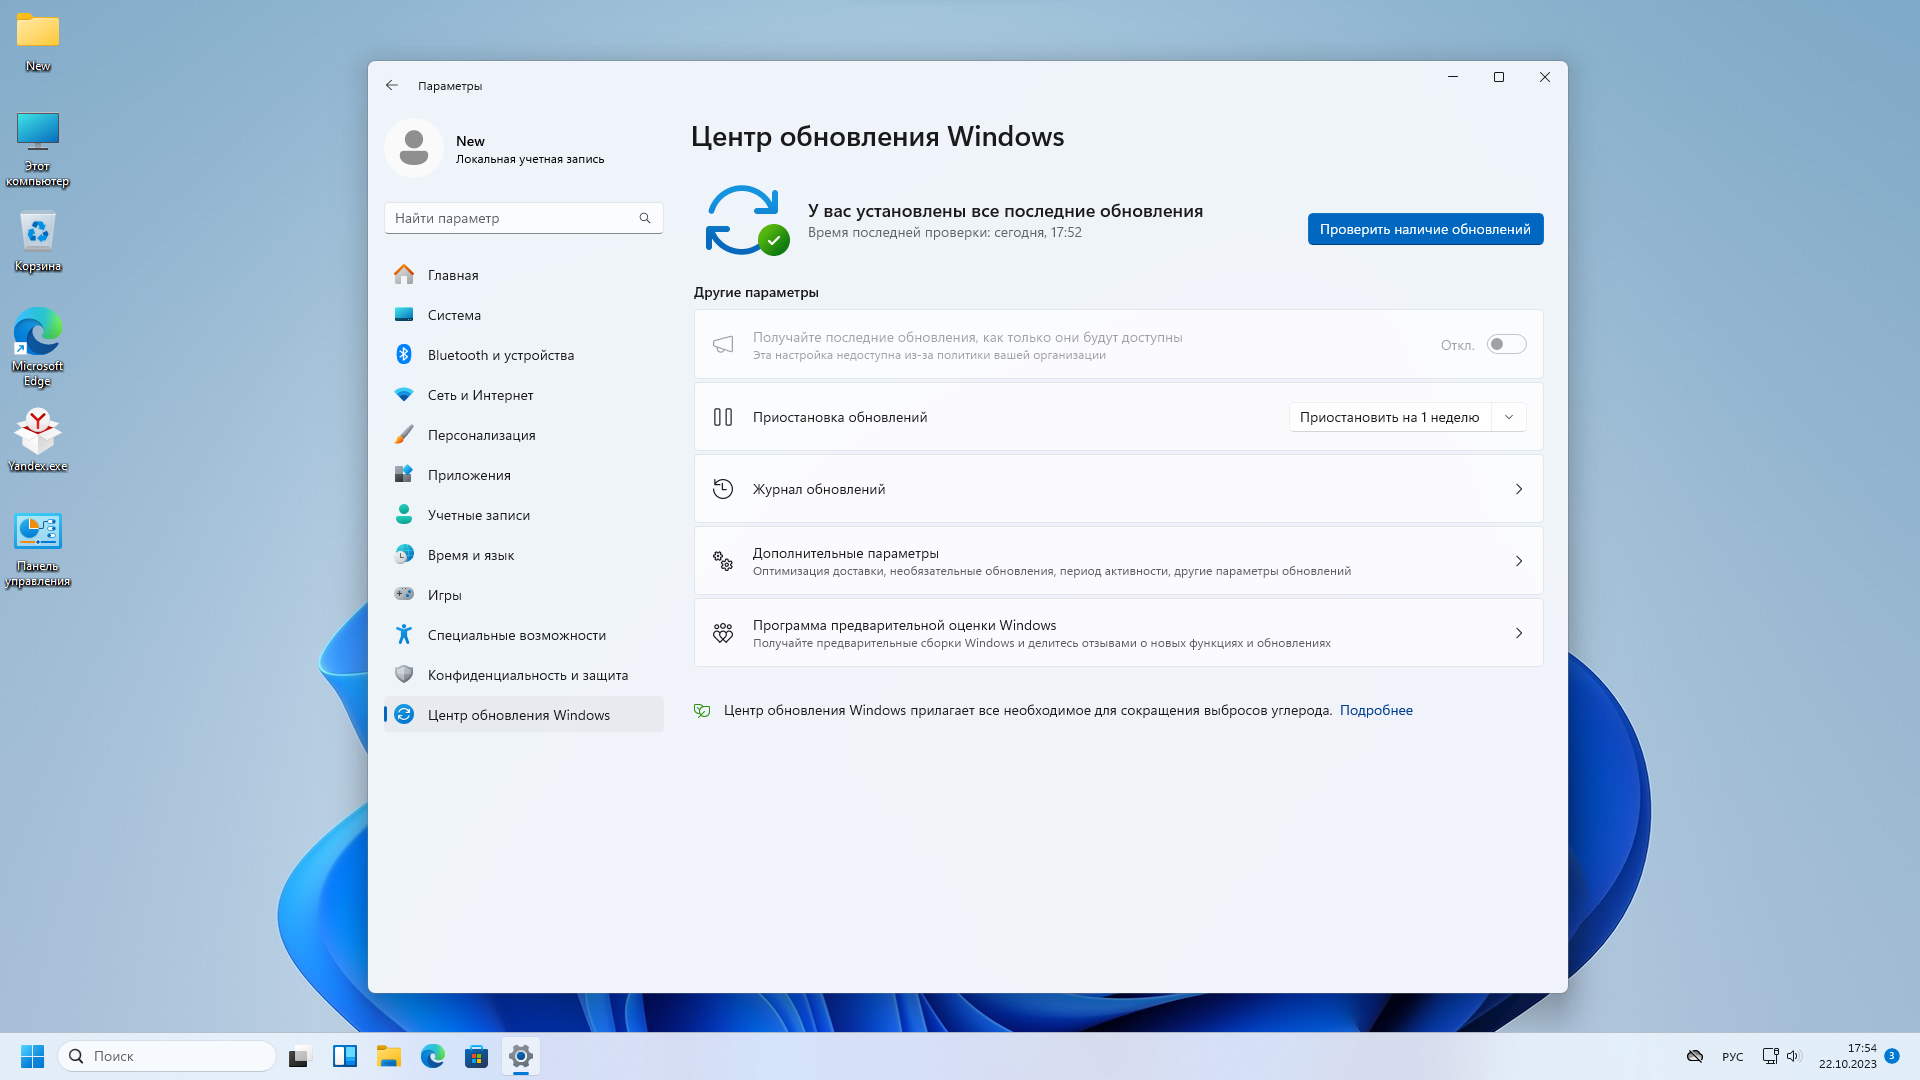Viewport: 1920px width, 1080px height.
Task: Open Журнал обновлений update history chevron
Action: tap(1518, 489)
